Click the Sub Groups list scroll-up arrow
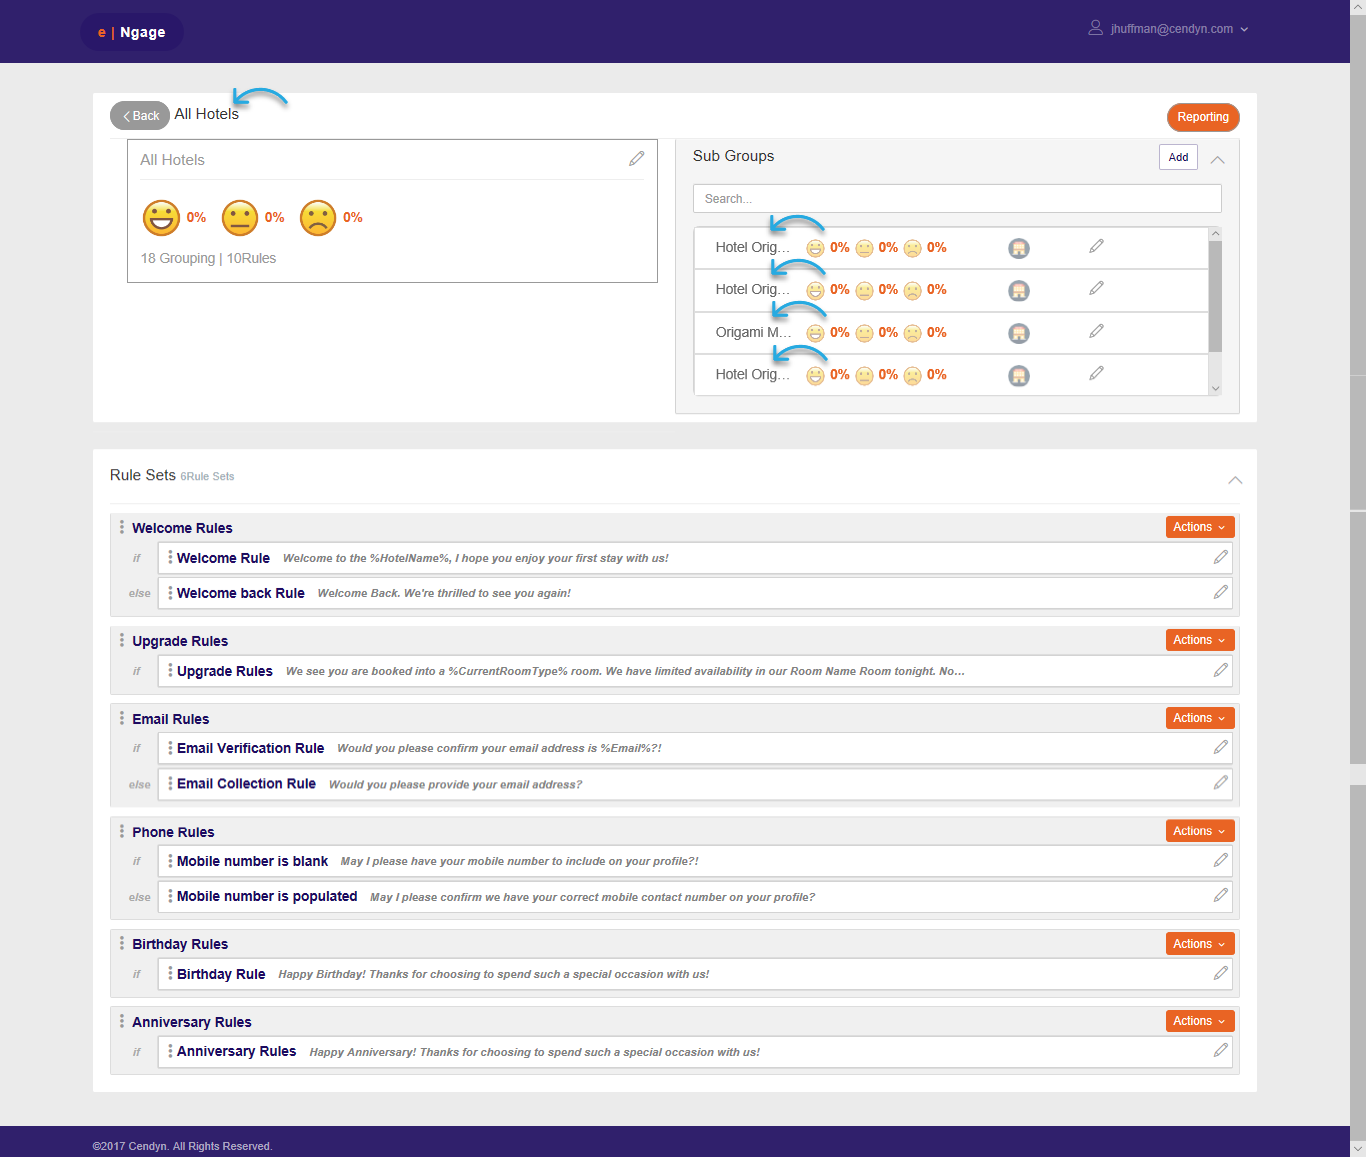The image size is (1366, 1157). point(1215,234)
